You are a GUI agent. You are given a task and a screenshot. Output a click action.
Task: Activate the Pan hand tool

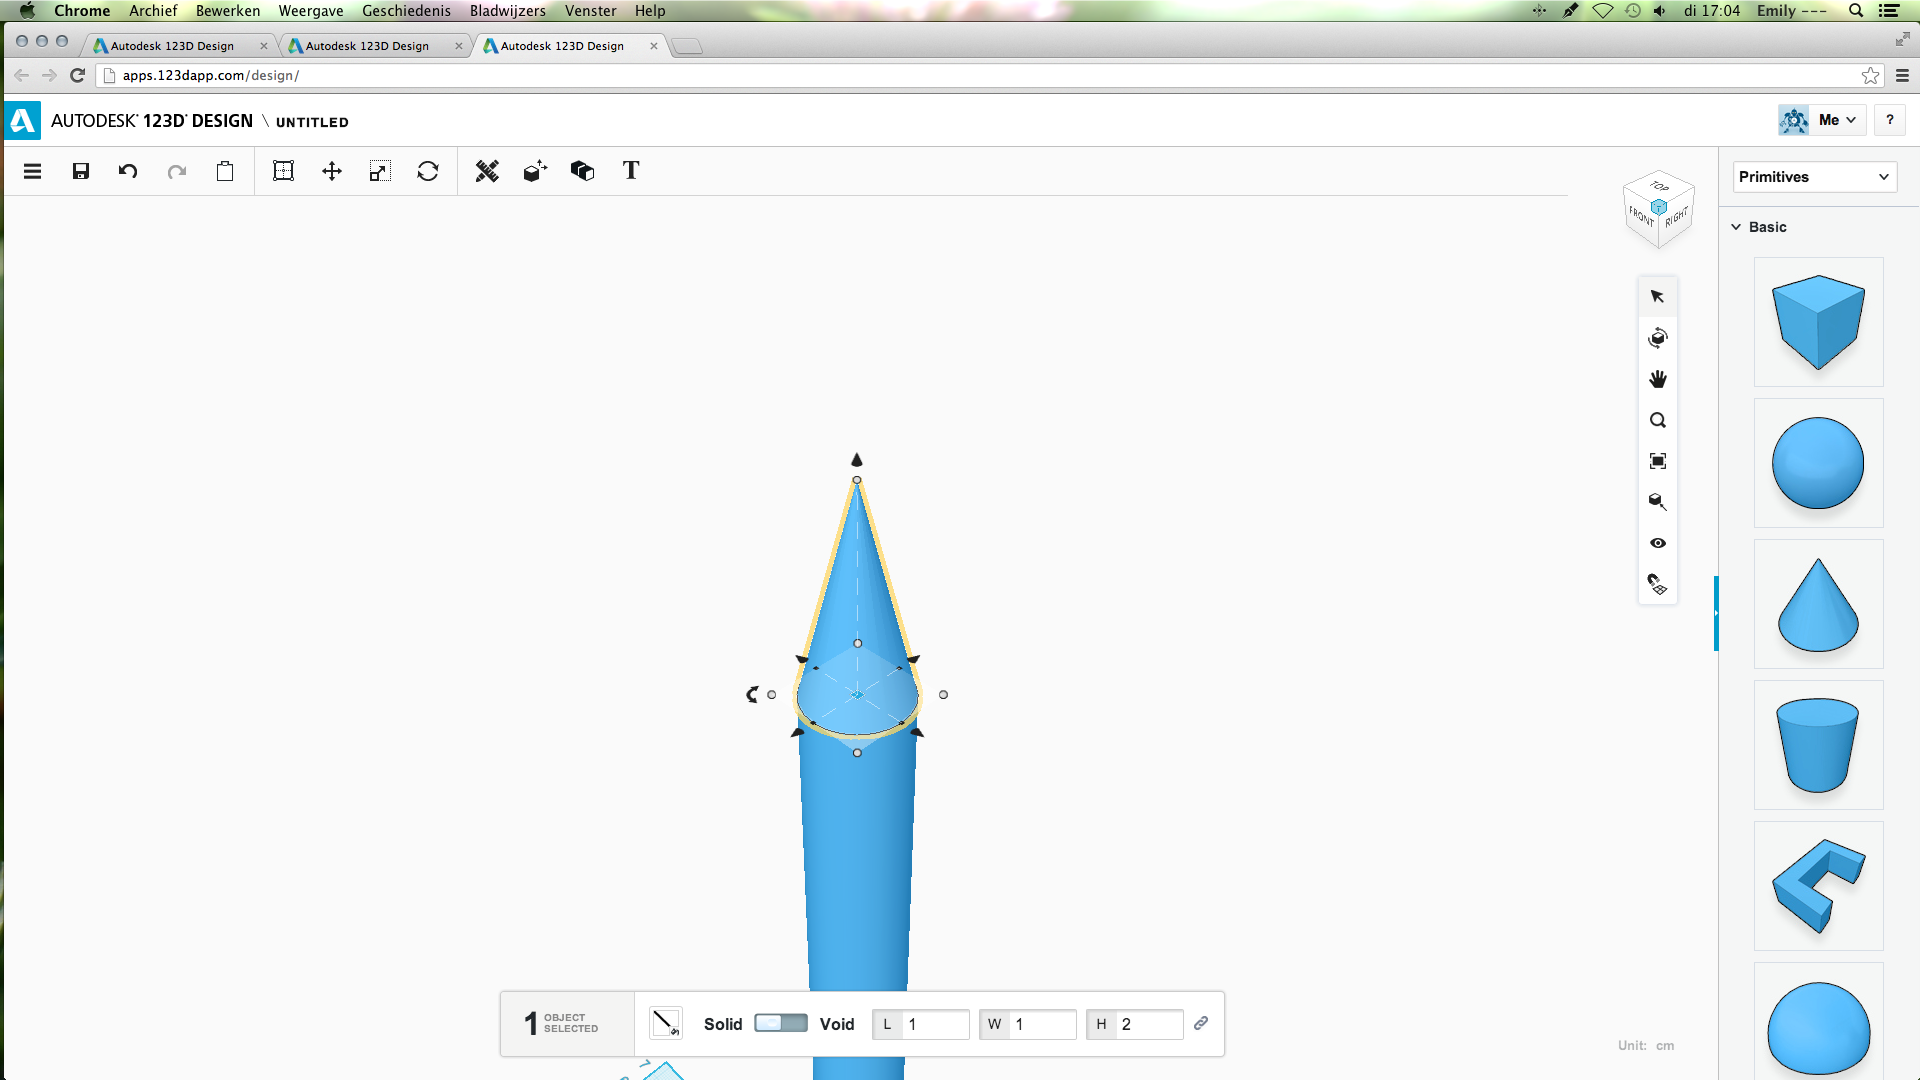point(1658,379)
